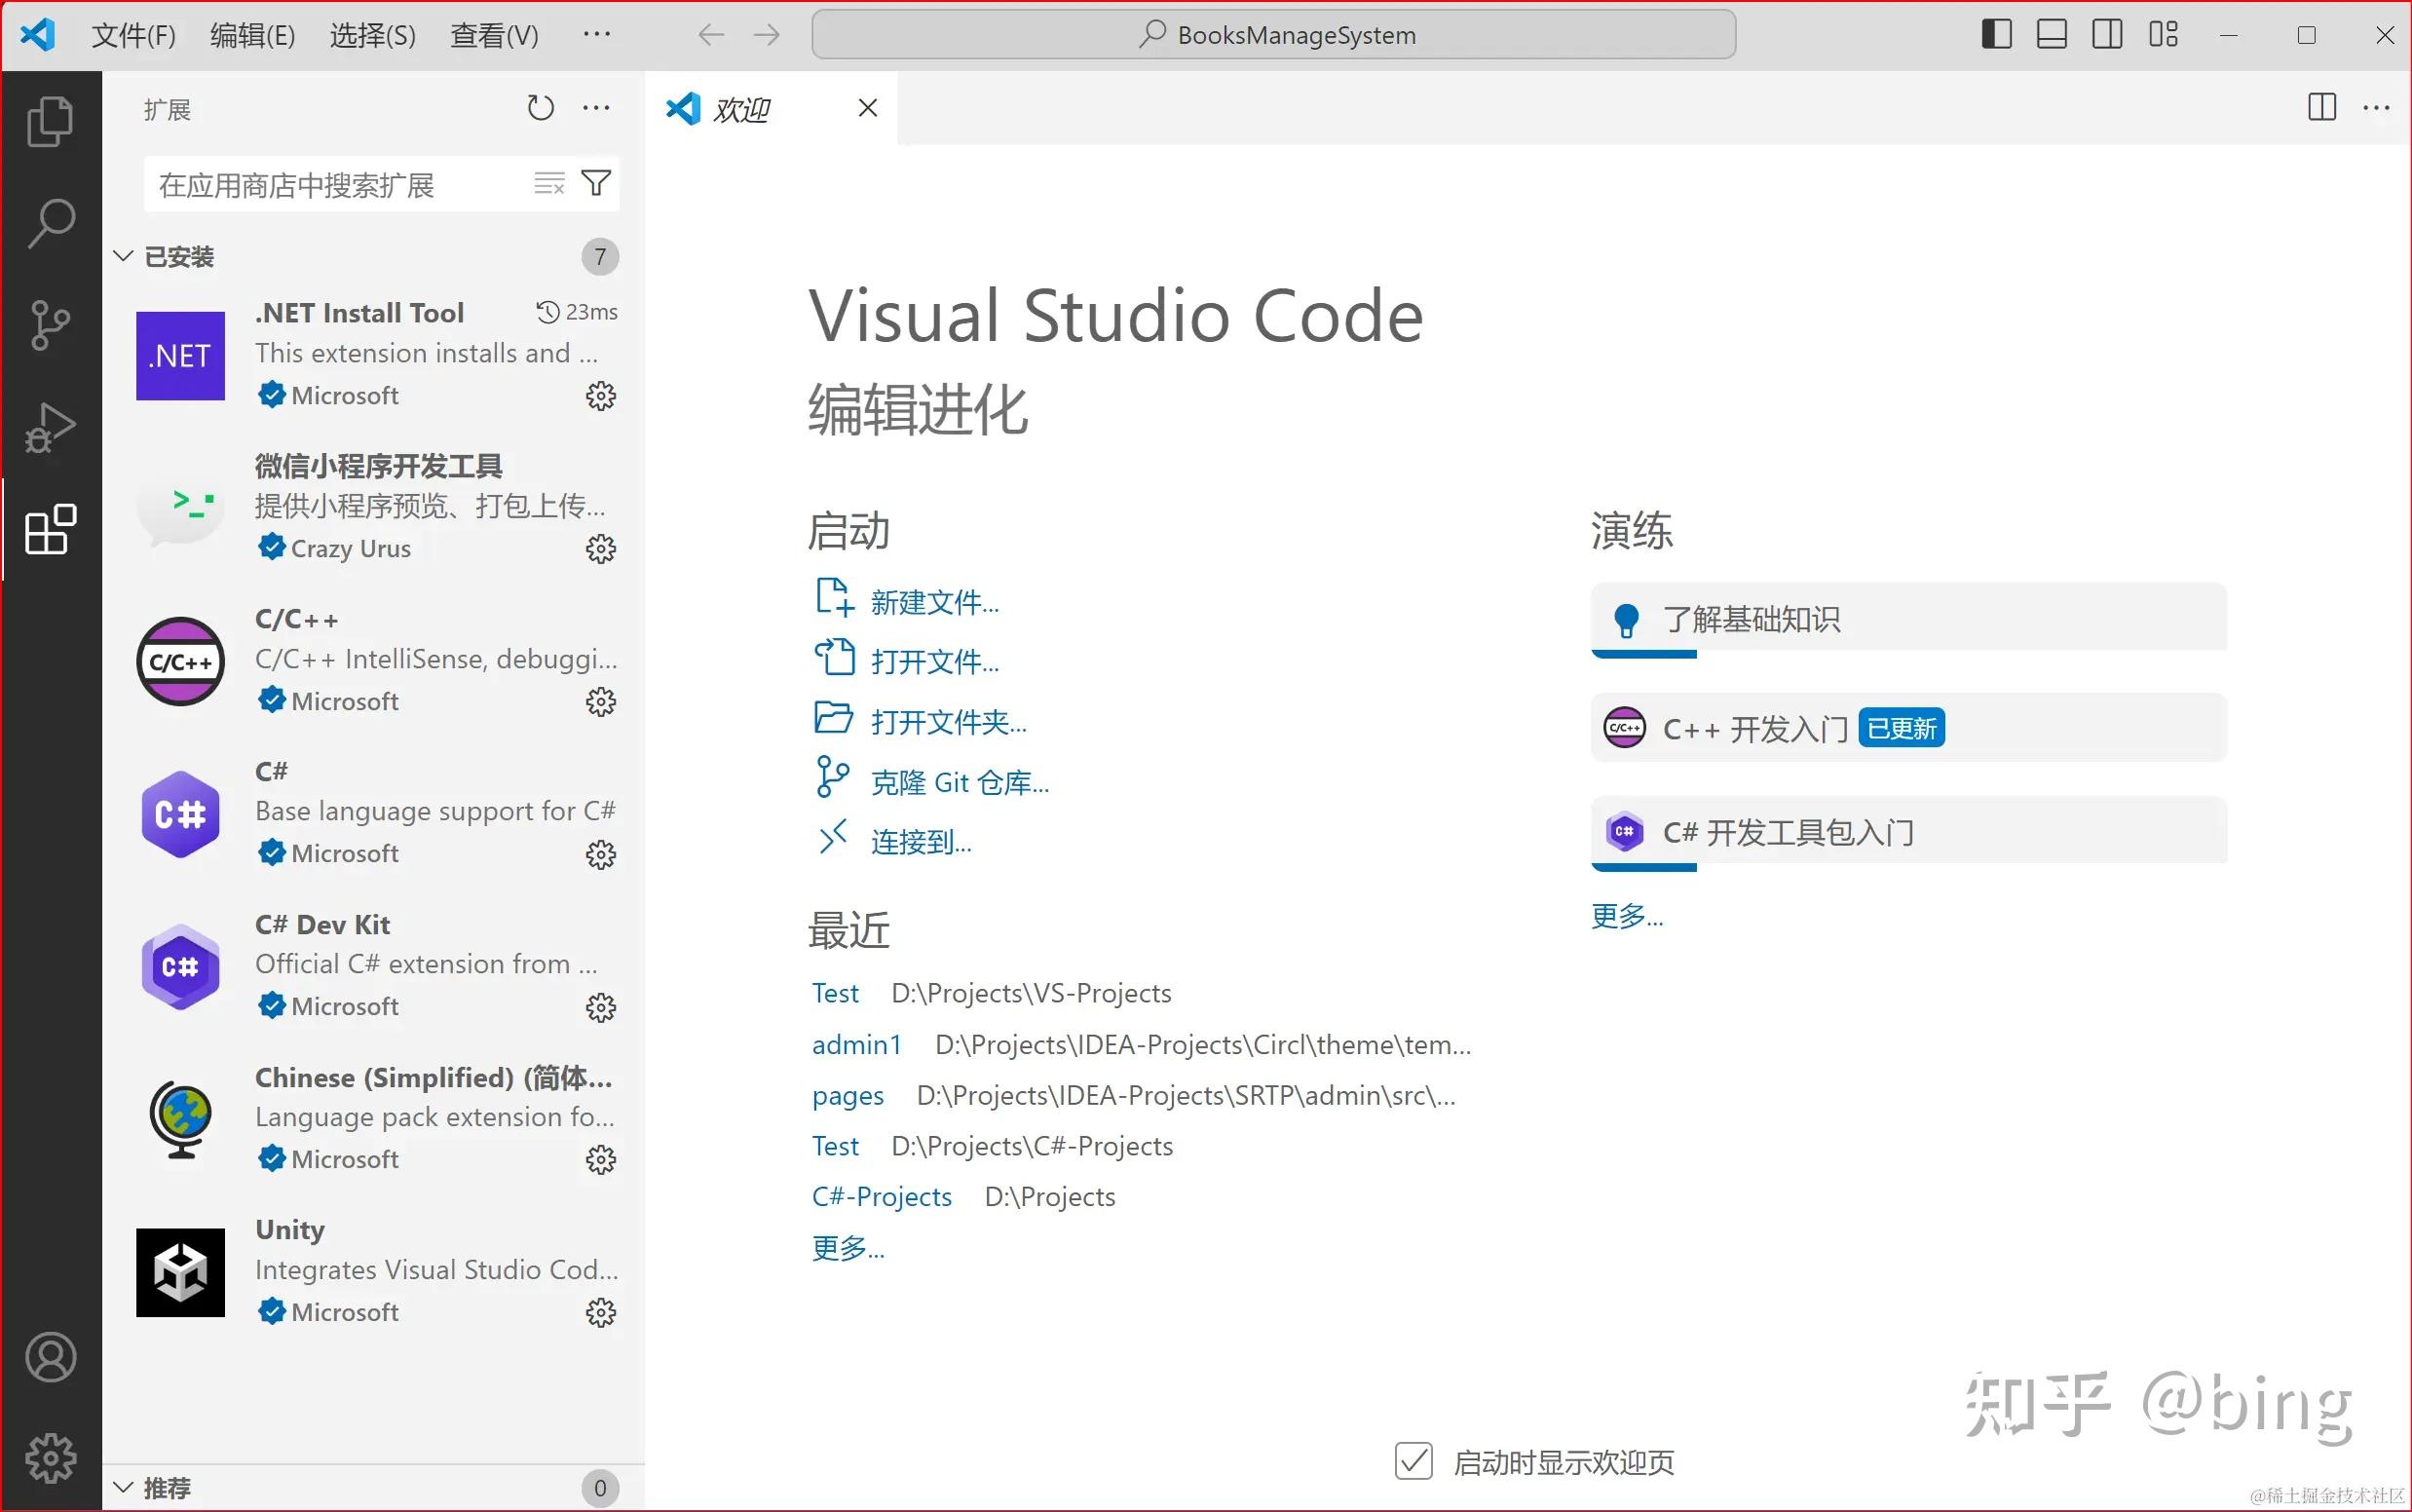Uncheck 启动时显示欢迎页 checkbox
Image resolution: width=2412 pixels, height=1512 pixels.
1413,1461
